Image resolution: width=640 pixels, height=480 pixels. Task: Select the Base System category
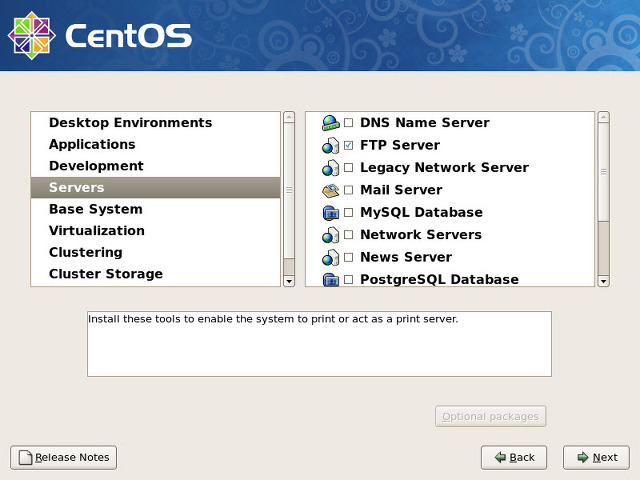[x=156, y=209]
